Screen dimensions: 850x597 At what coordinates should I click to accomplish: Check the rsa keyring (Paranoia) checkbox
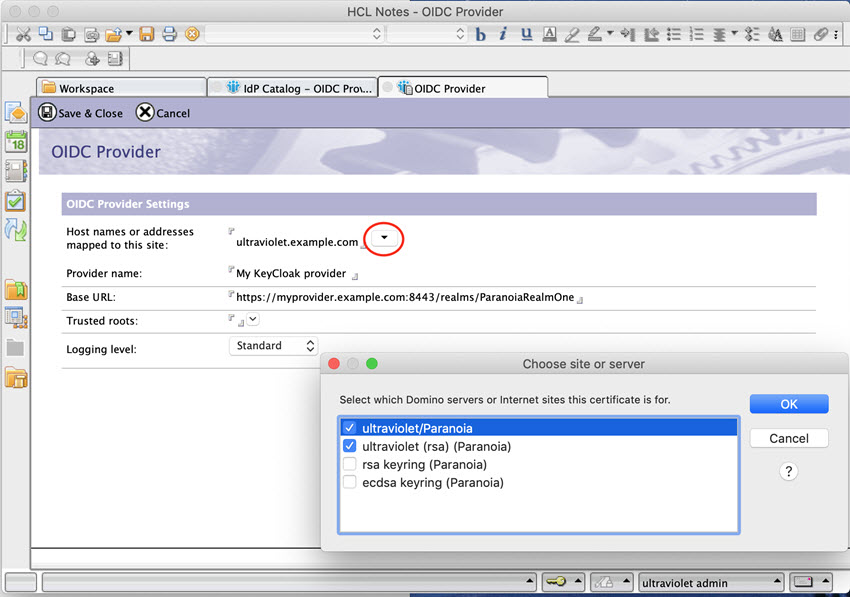coord(350,464)
